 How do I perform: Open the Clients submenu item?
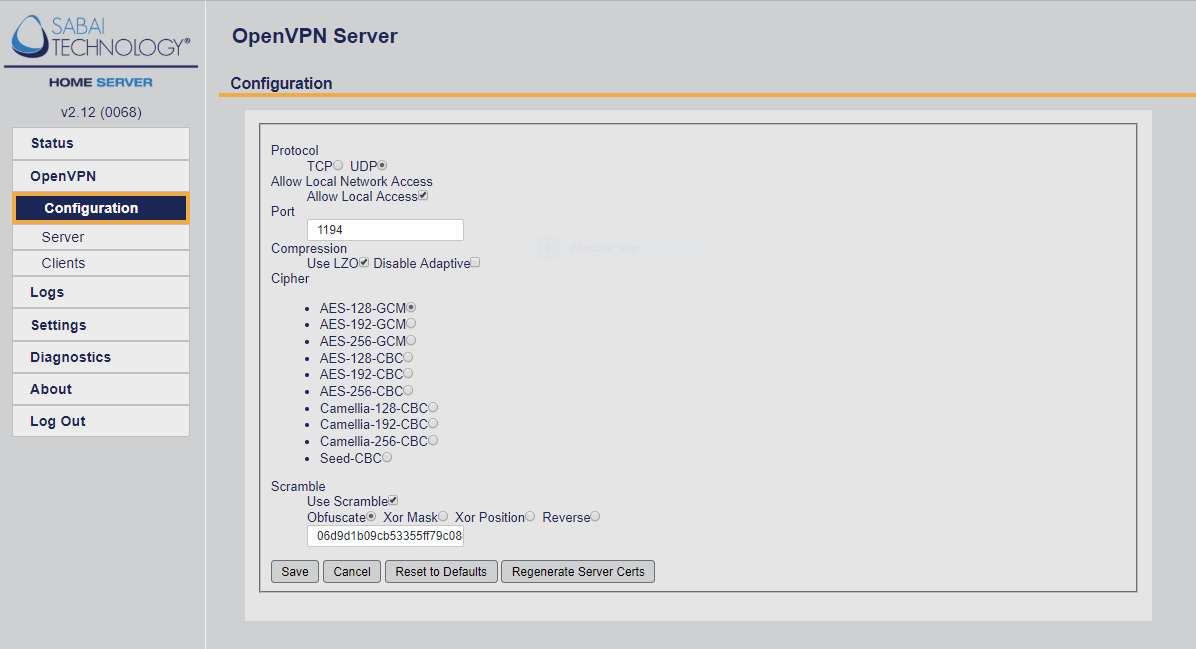pyautogui.click(x=101, y=263)
